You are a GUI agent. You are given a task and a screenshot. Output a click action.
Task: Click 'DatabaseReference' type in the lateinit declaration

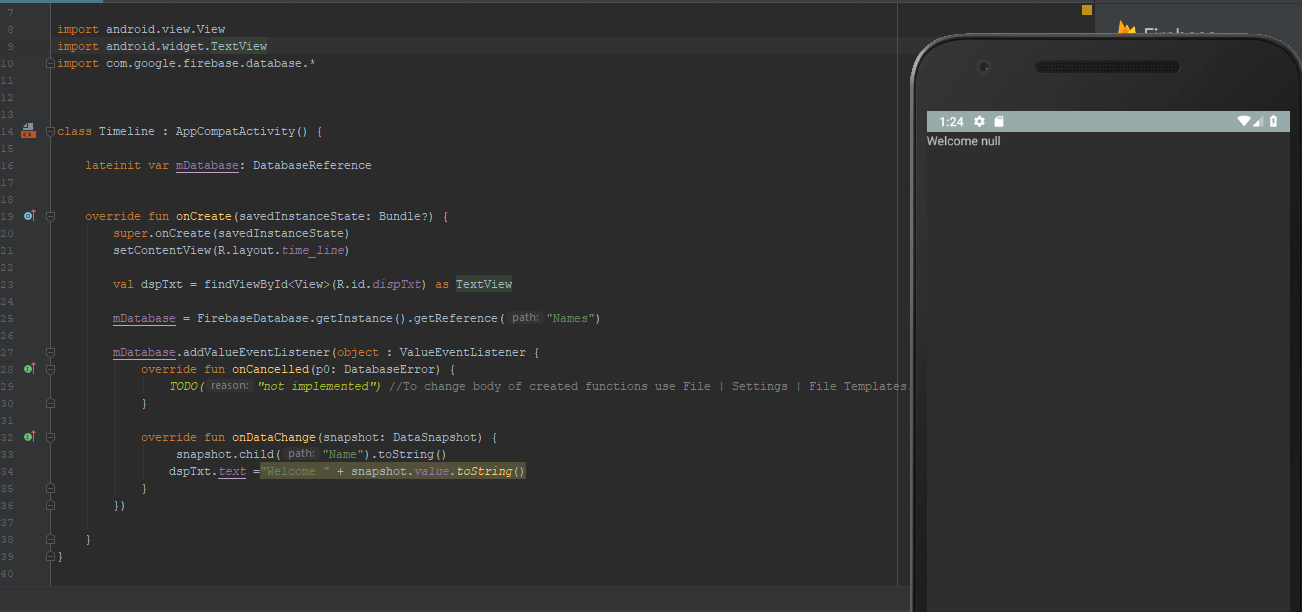pyautogui.click(x=312, y=165)
